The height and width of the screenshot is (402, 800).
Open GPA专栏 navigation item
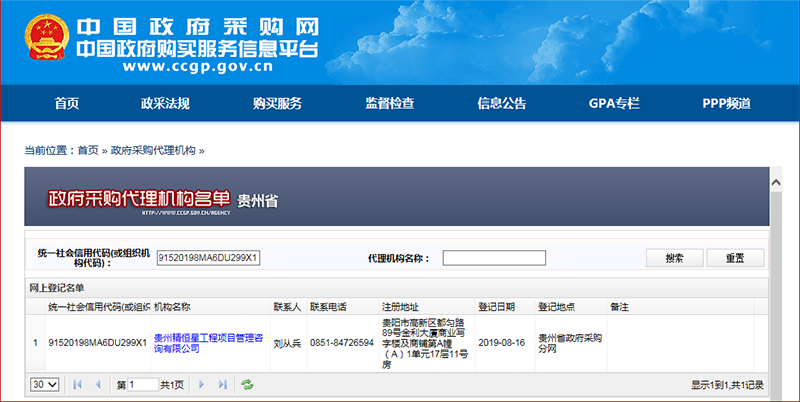pos(614,104)
